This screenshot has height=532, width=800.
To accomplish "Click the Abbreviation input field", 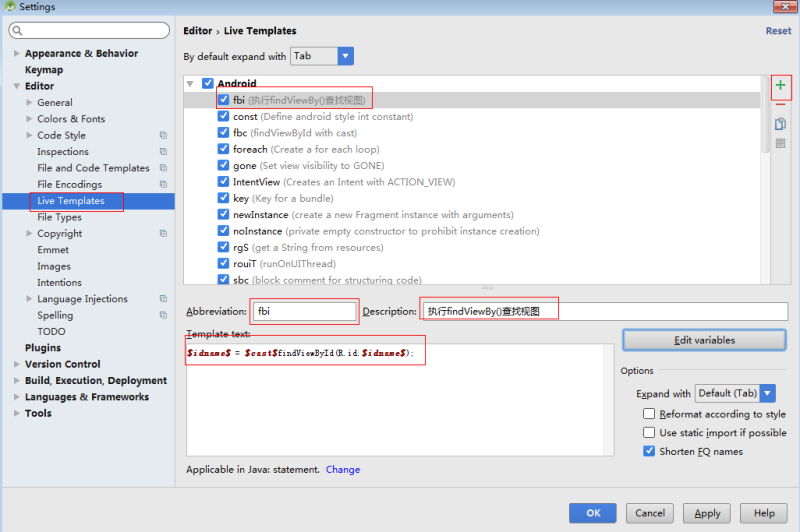I will pyautogui.click(x=305, y=311).
